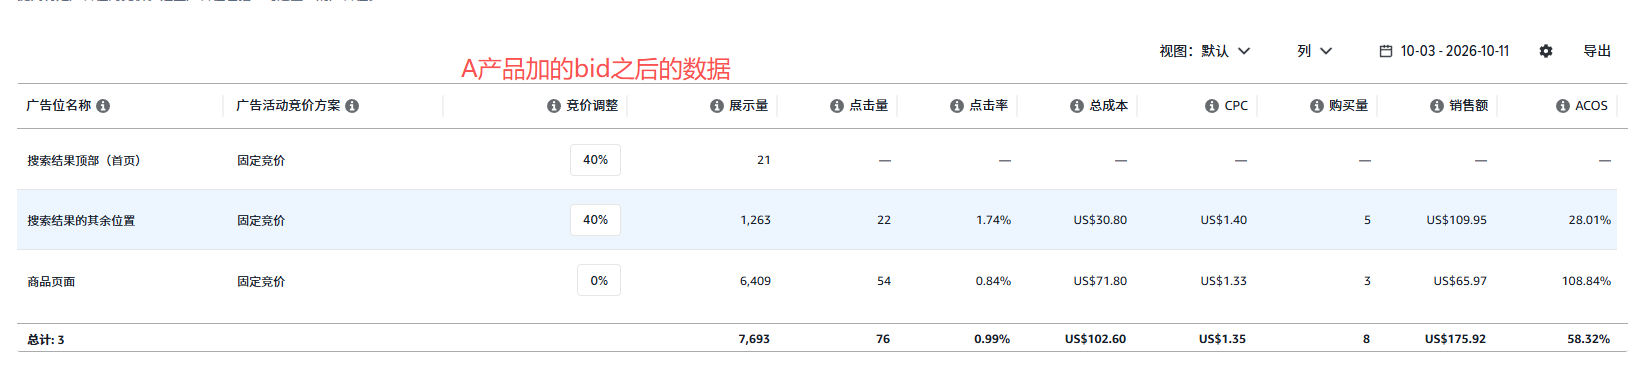The image size is (1633, 381).
Task: Click total ACOS 58.32%
Action: coord(1588,339)
